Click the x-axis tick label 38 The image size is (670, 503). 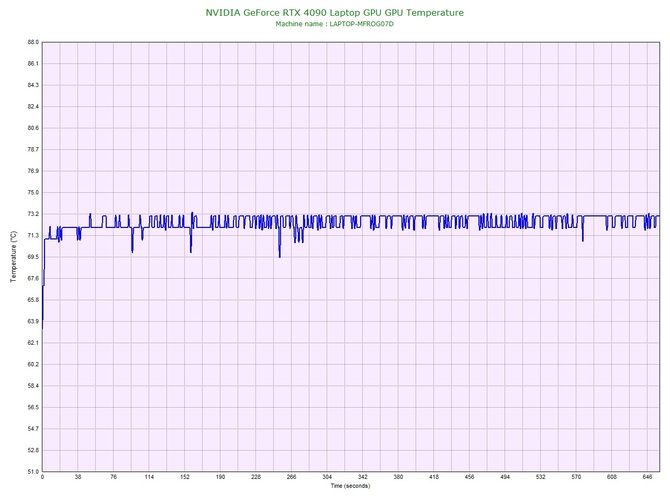[78, 477]
